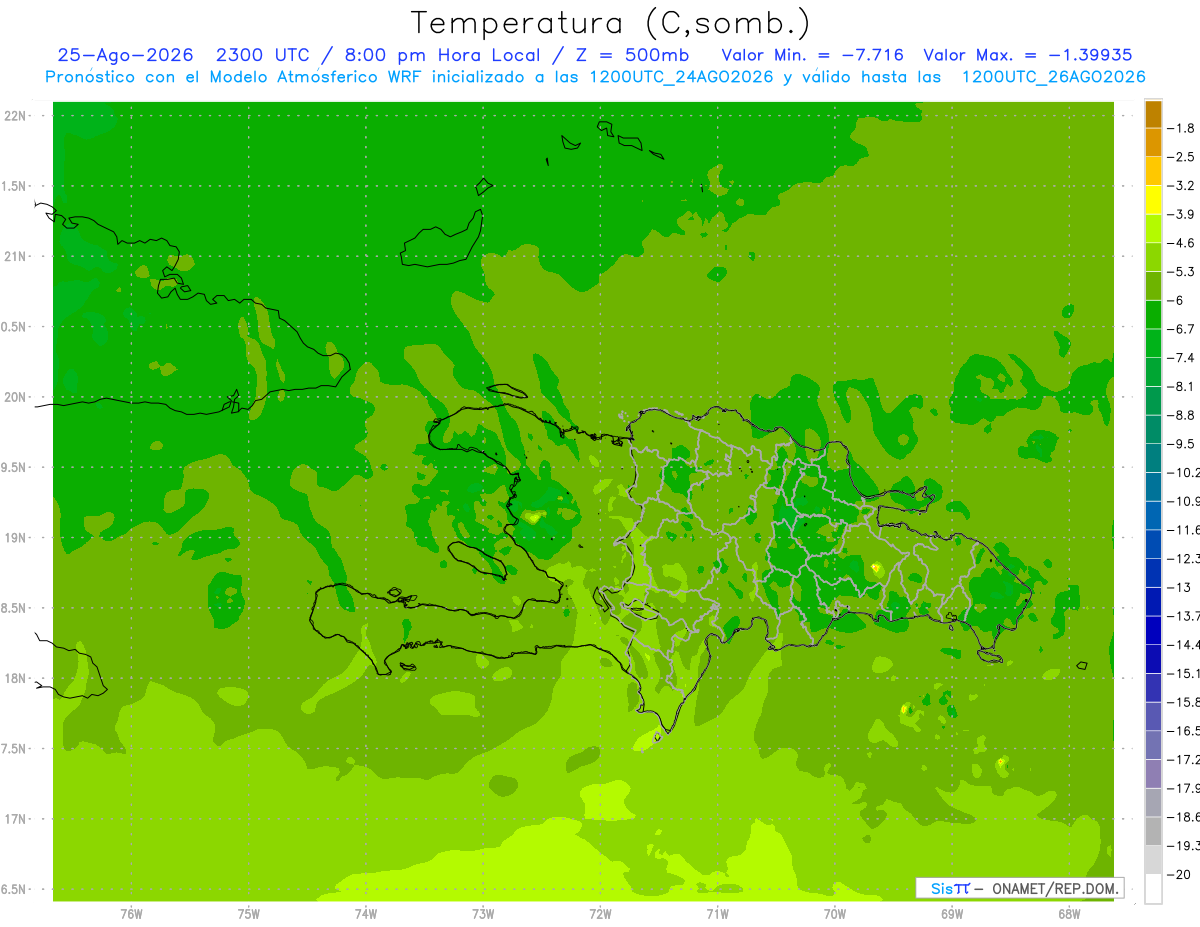
Task: Click the 22N latitude label
Action: (x=16, y=116)
